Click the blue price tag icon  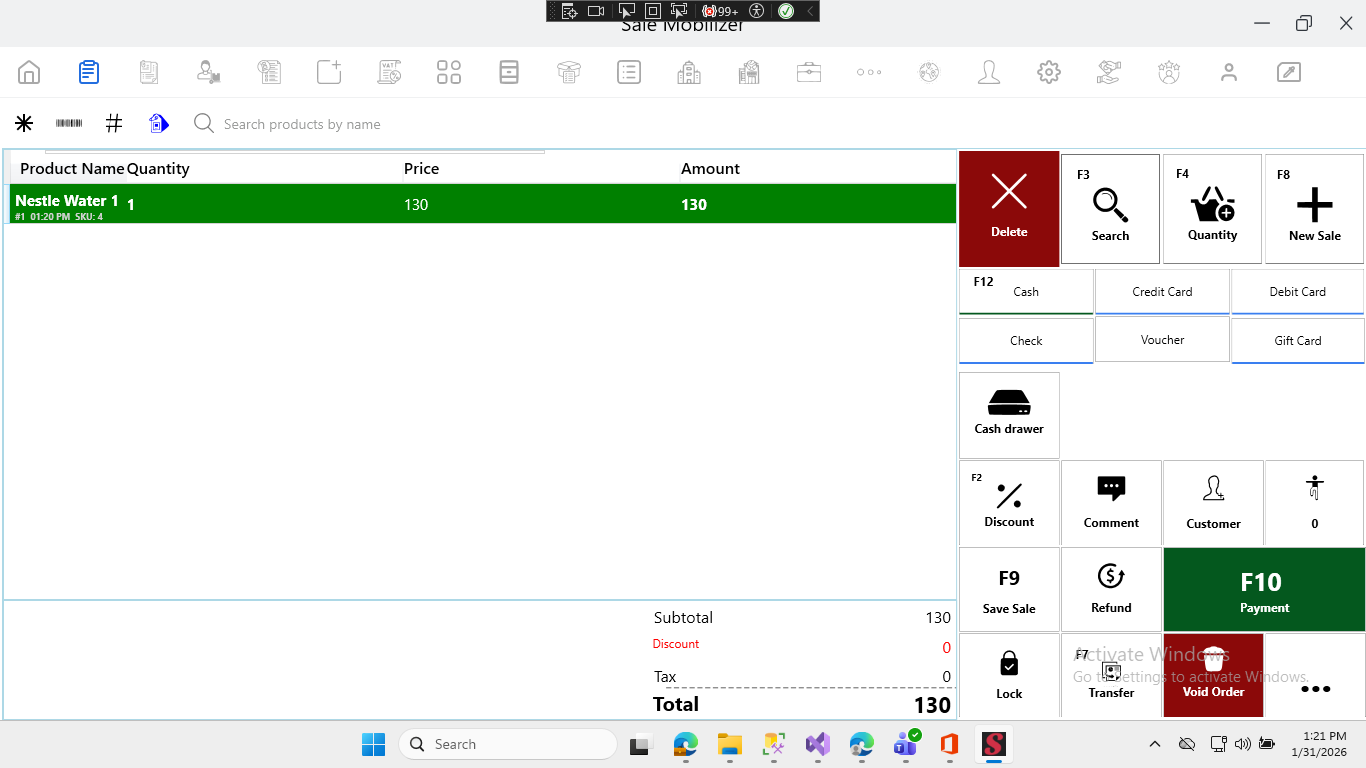159,123
